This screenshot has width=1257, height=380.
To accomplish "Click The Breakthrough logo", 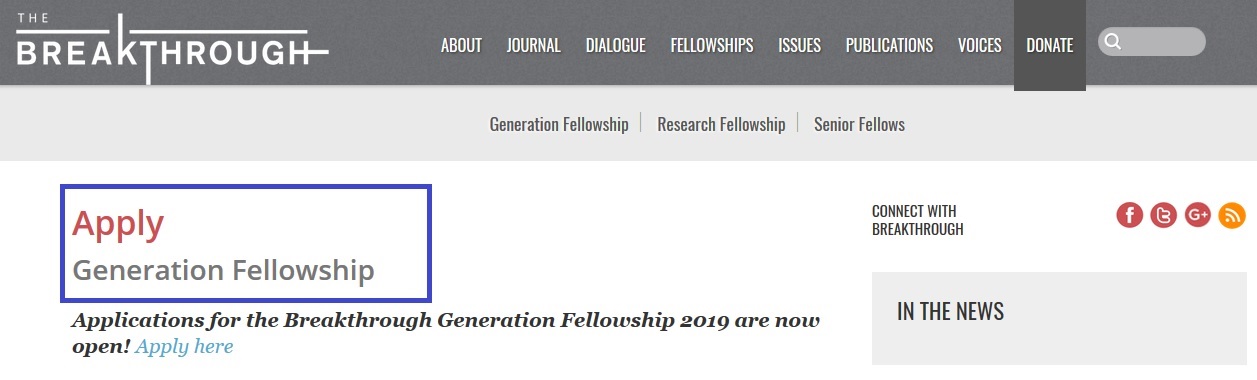I will tap(171, 46).
